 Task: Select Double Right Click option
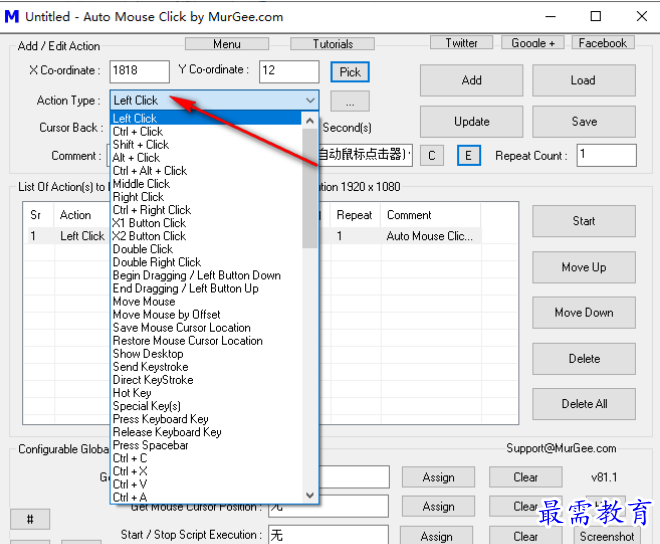(x=206, y=262)
